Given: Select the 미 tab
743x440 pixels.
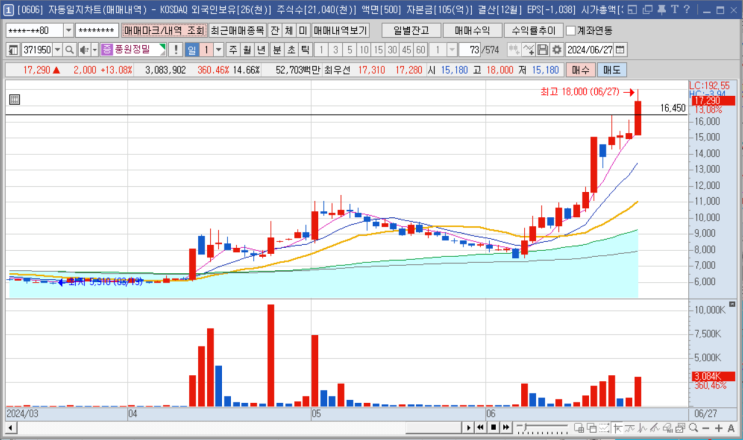Looking at the screenshot, I should (x=303, y=31).
